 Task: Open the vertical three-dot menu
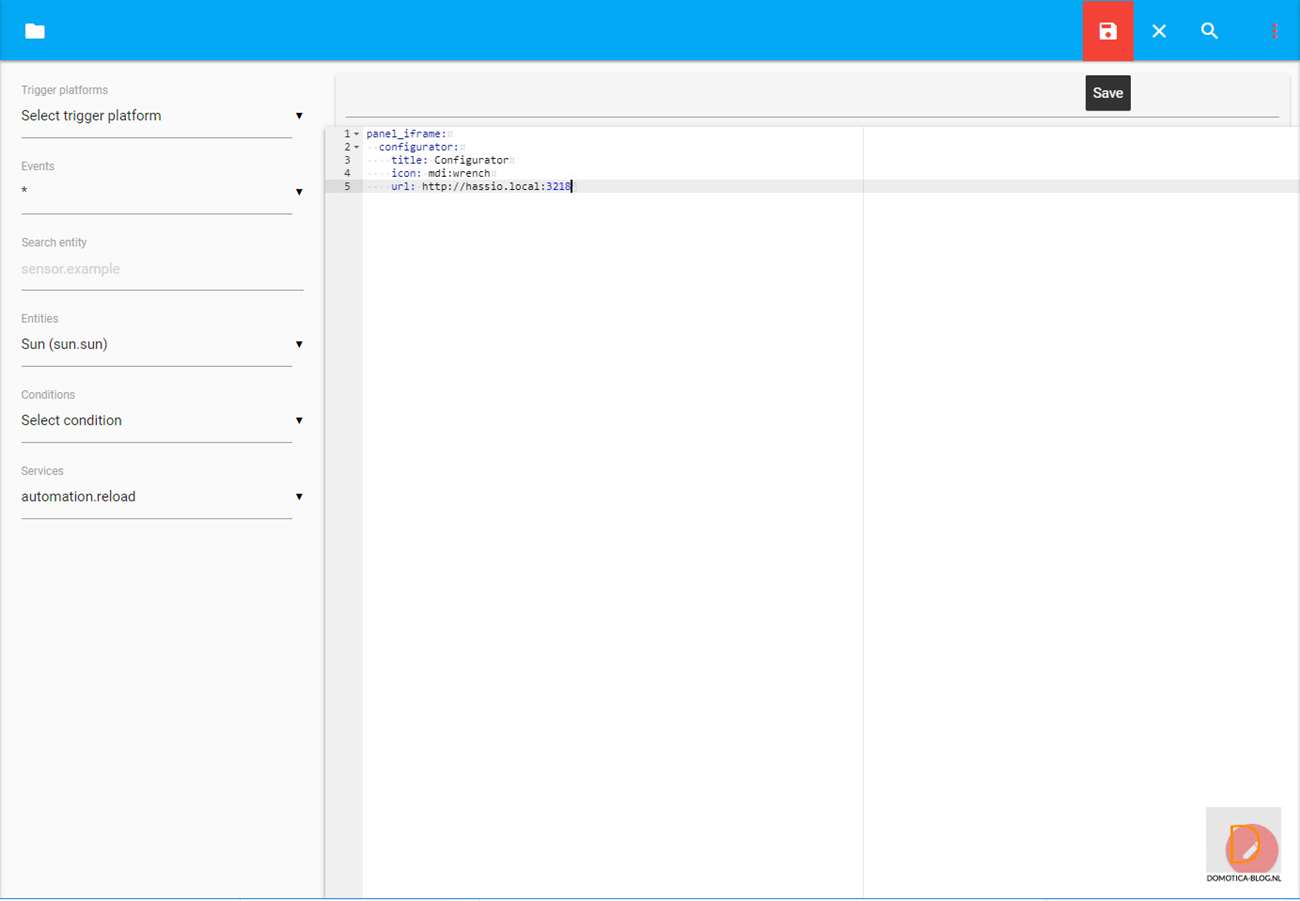(1274, 31)
